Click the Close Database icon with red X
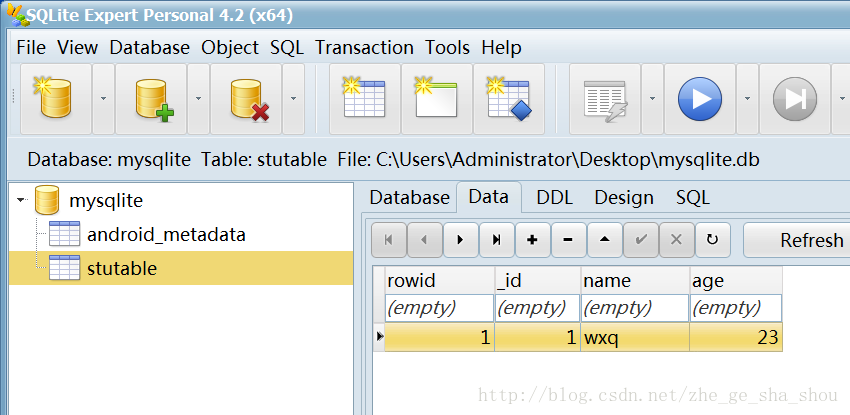This screenshot has width=850, height=415. pos(246,99)
